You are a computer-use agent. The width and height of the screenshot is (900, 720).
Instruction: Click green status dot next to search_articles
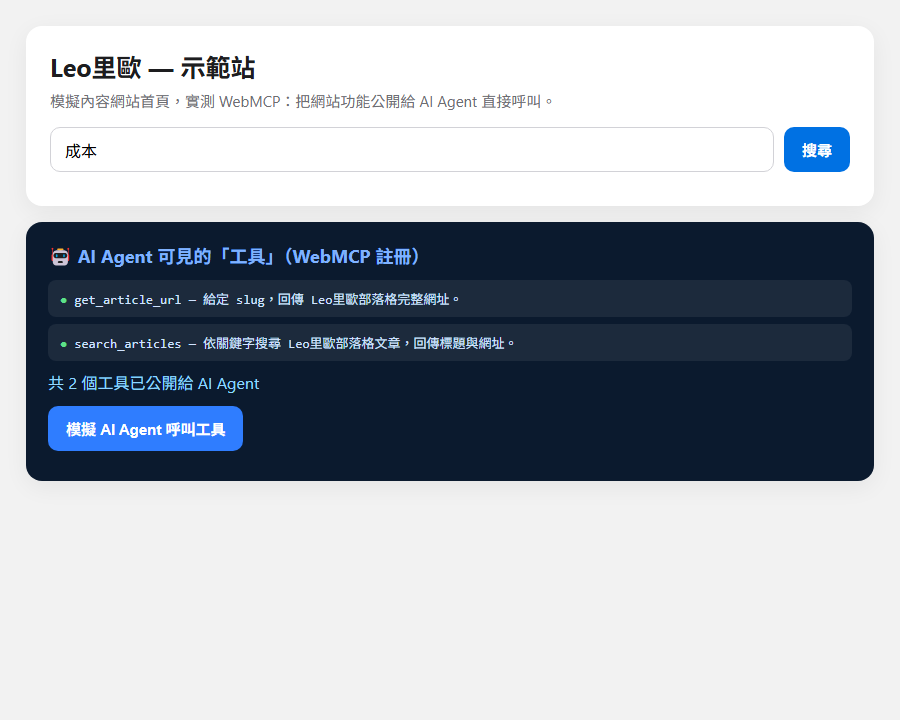[x=64, y=344]
